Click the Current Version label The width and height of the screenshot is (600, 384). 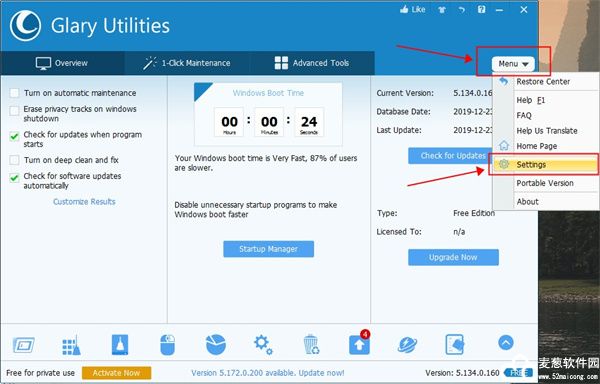(x=405, y=93)
